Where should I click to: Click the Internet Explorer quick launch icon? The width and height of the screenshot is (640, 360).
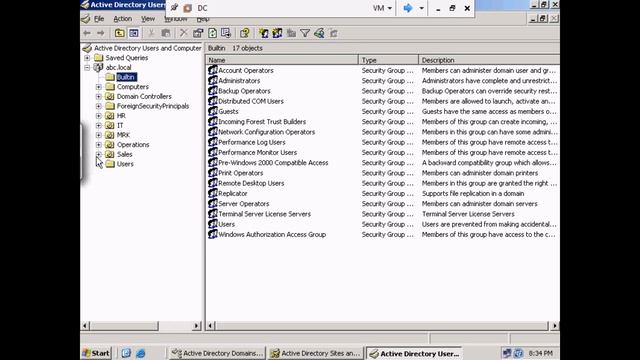(141, 353)
